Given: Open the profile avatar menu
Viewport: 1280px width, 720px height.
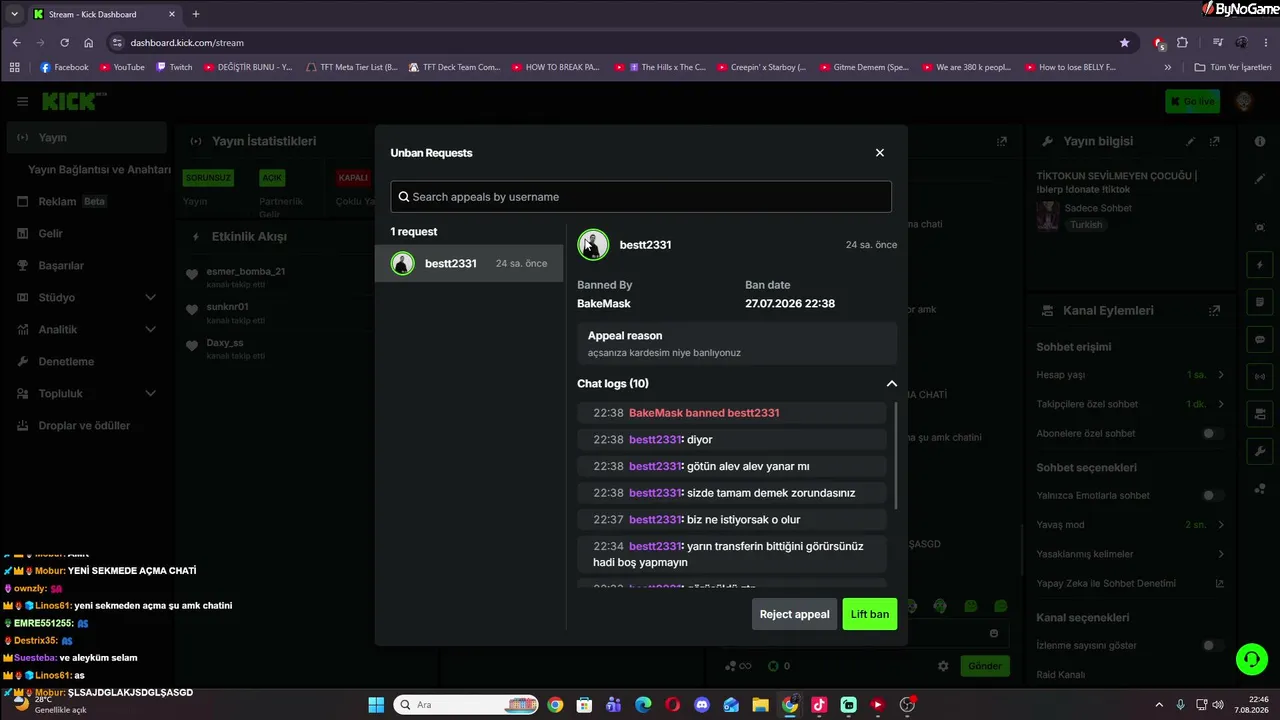Looking at the screenshot, I should pyautogui.click(x=1244, y=101).
